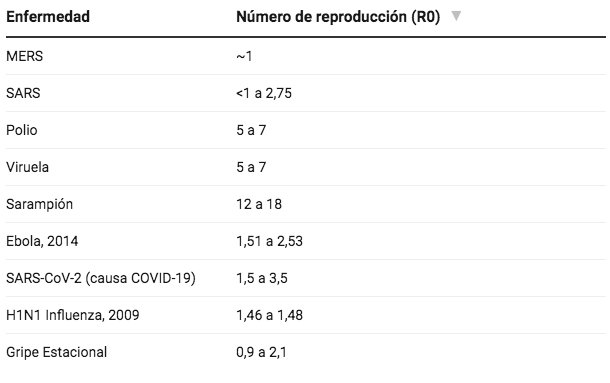Click the 5 a 7 value for Polio
This screenshot has height=383, width=610.
point(251,130)
